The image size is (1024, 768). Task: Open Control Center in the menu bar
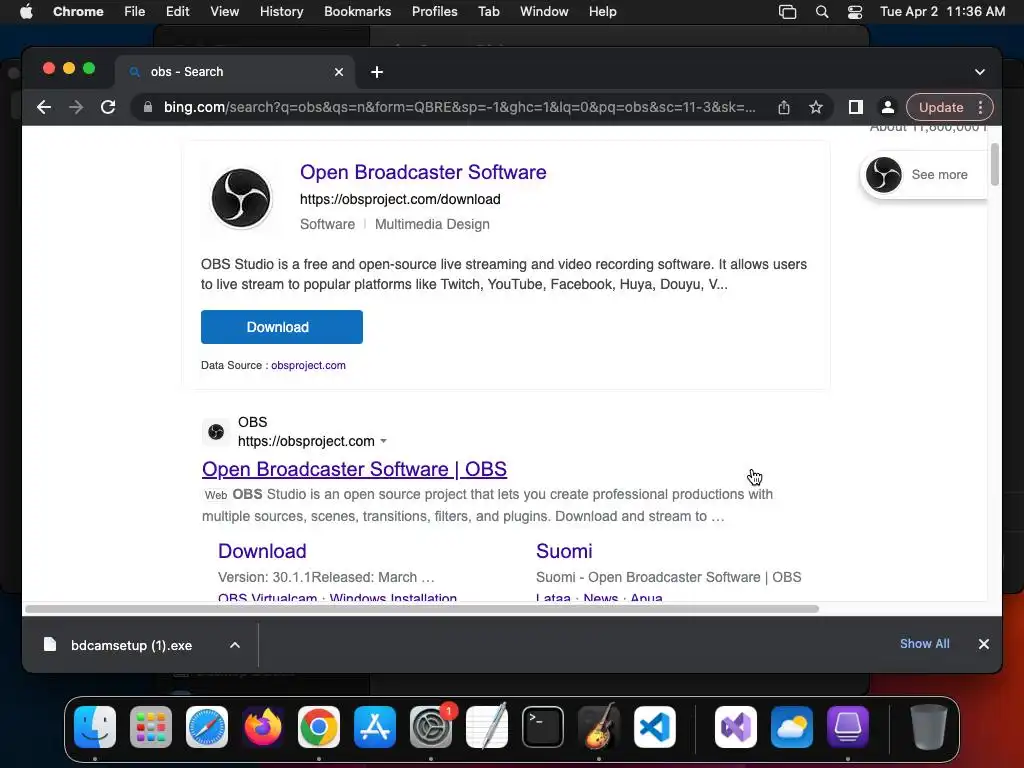click(x=854, y=12)
